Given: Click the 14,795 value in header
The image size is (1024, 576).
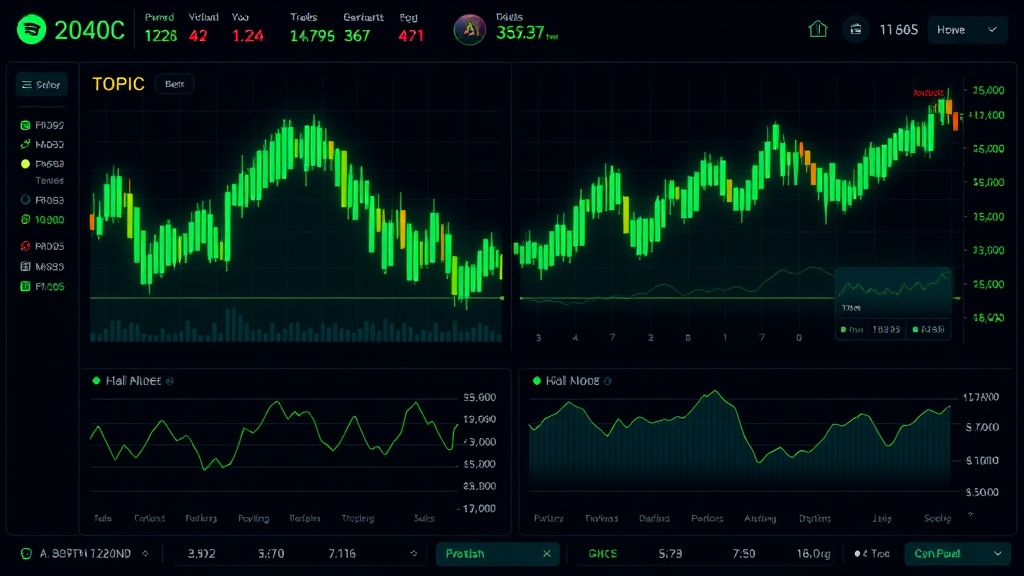Looking at the screenshot, I should tap(312, 36).
